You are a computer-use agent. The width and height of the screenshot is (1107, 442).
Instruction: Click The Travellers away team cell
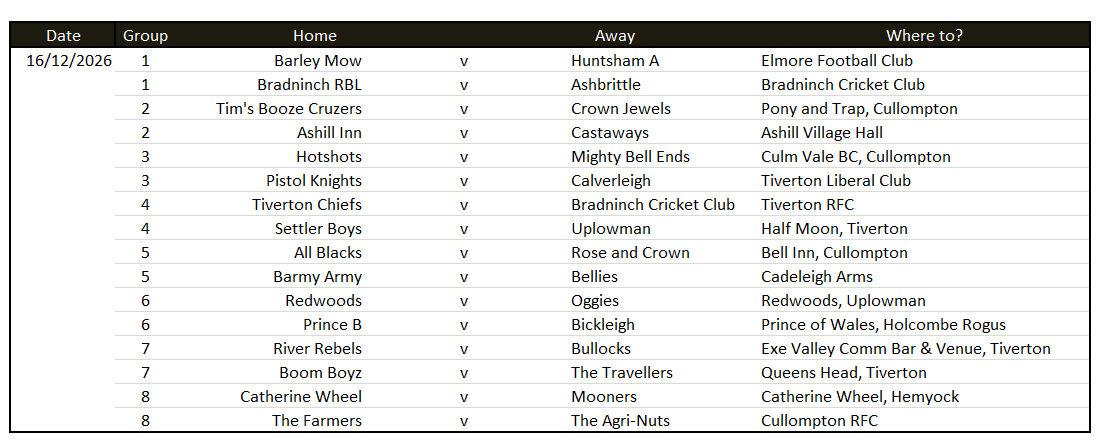[622, 373]
